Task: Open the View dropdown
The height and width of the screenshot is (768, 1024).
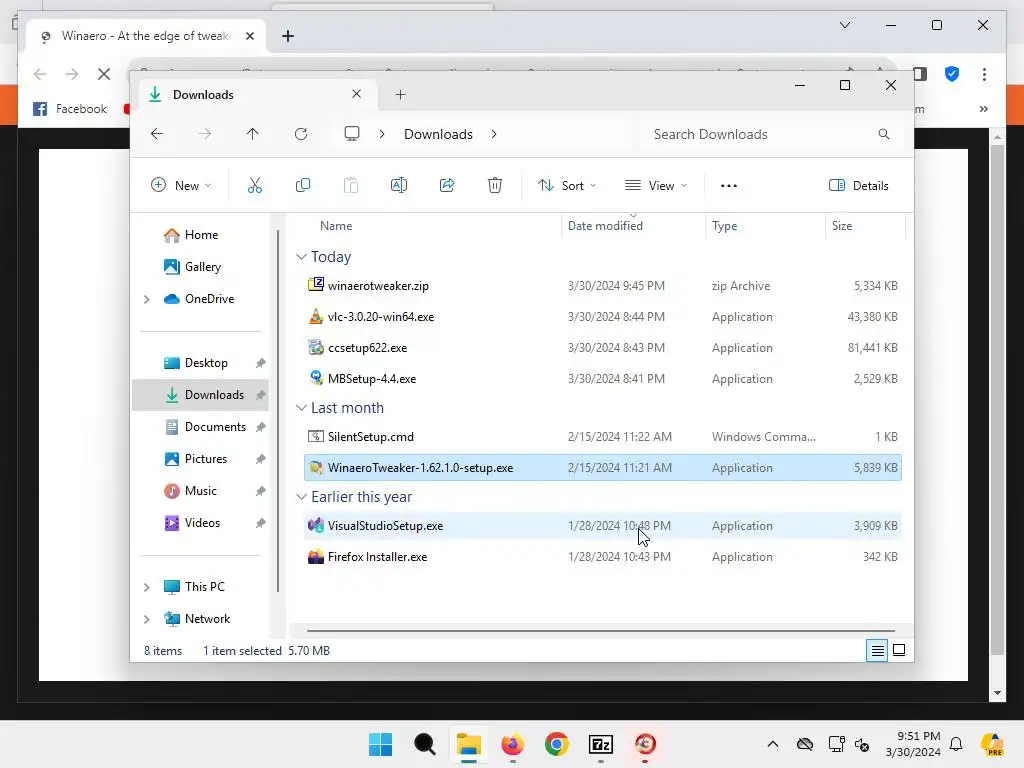Action: 656,185
